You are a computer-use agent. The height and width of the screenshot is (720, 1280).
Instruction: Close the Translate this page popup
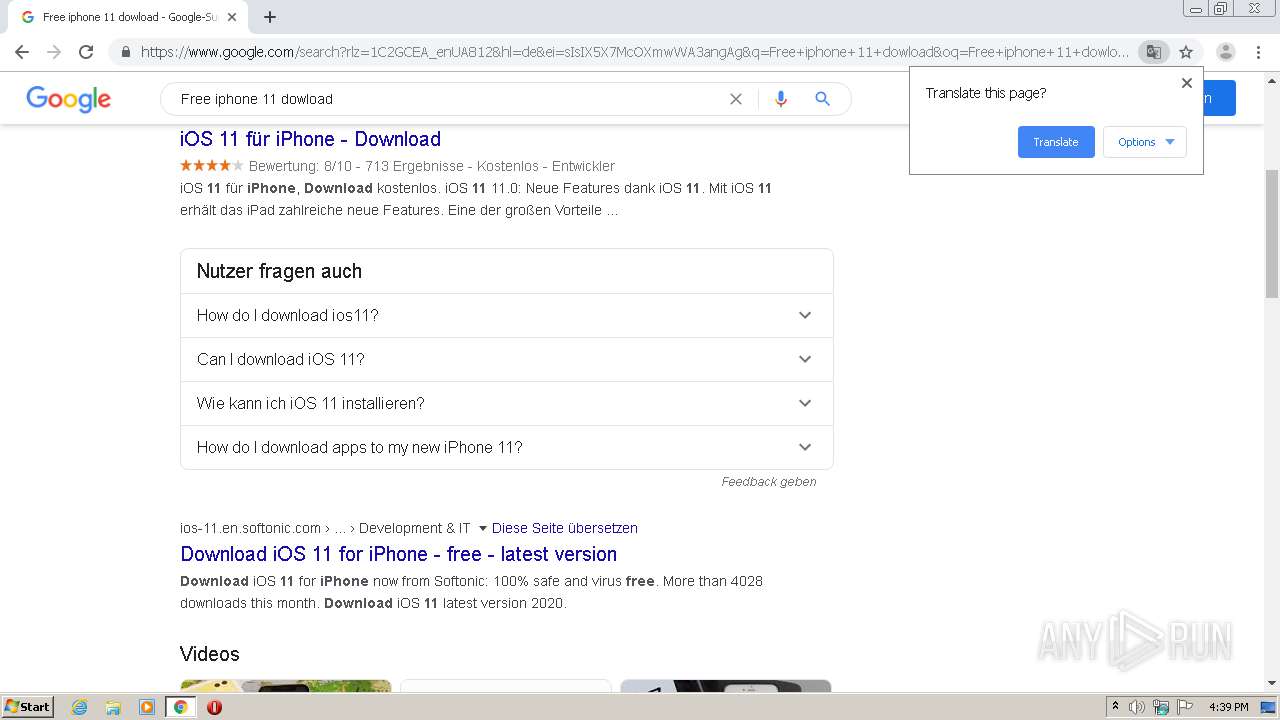click(1187, 83)
